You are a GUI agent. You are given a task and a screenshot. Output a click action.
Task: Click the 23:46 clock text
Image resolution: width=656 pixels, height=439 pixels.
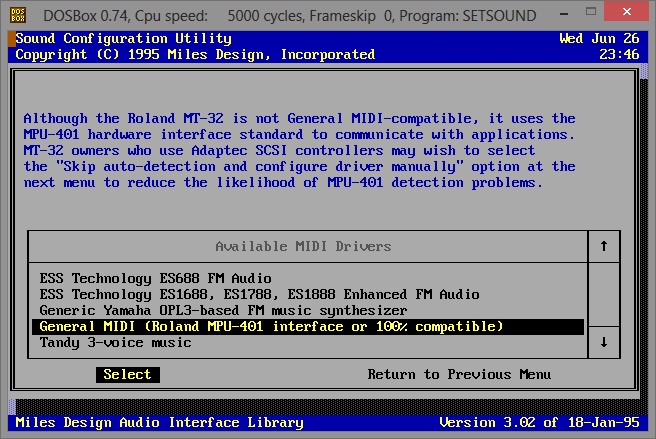coord(619,54)
